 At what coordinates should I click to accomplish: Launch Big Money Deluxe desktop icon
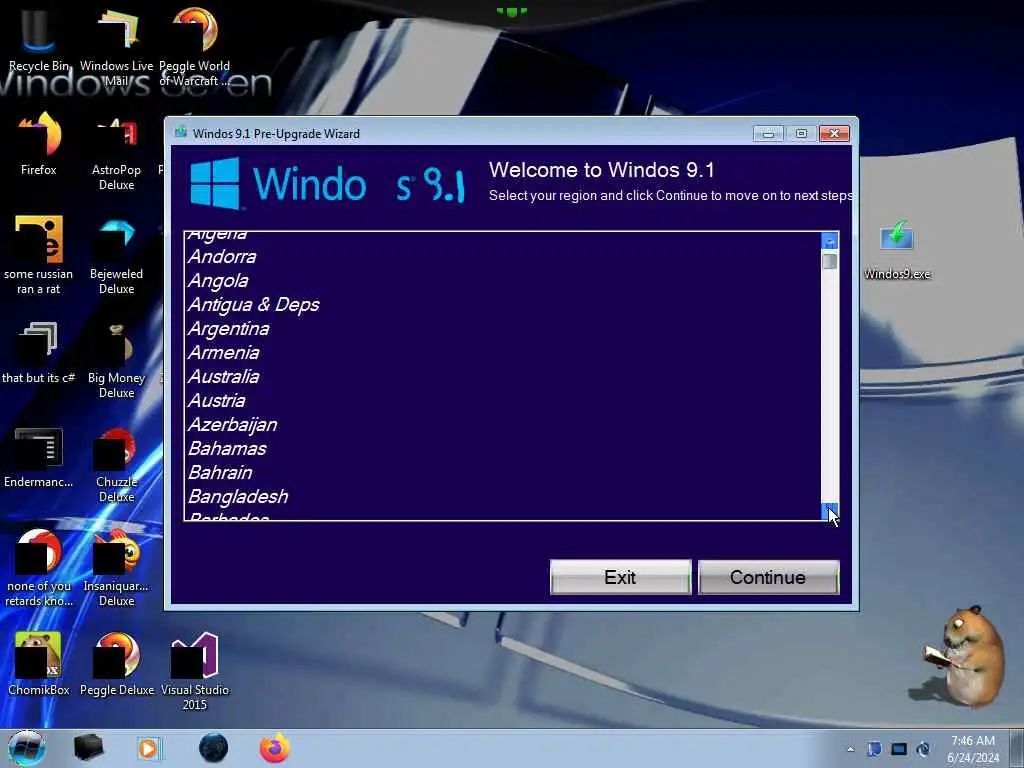pos(116,360)
